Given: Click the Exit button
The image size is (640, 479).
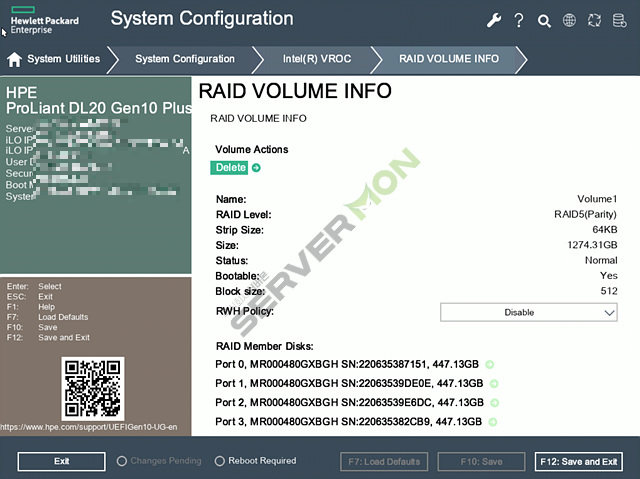Looking at the screenshot, I should pos(62,461).
